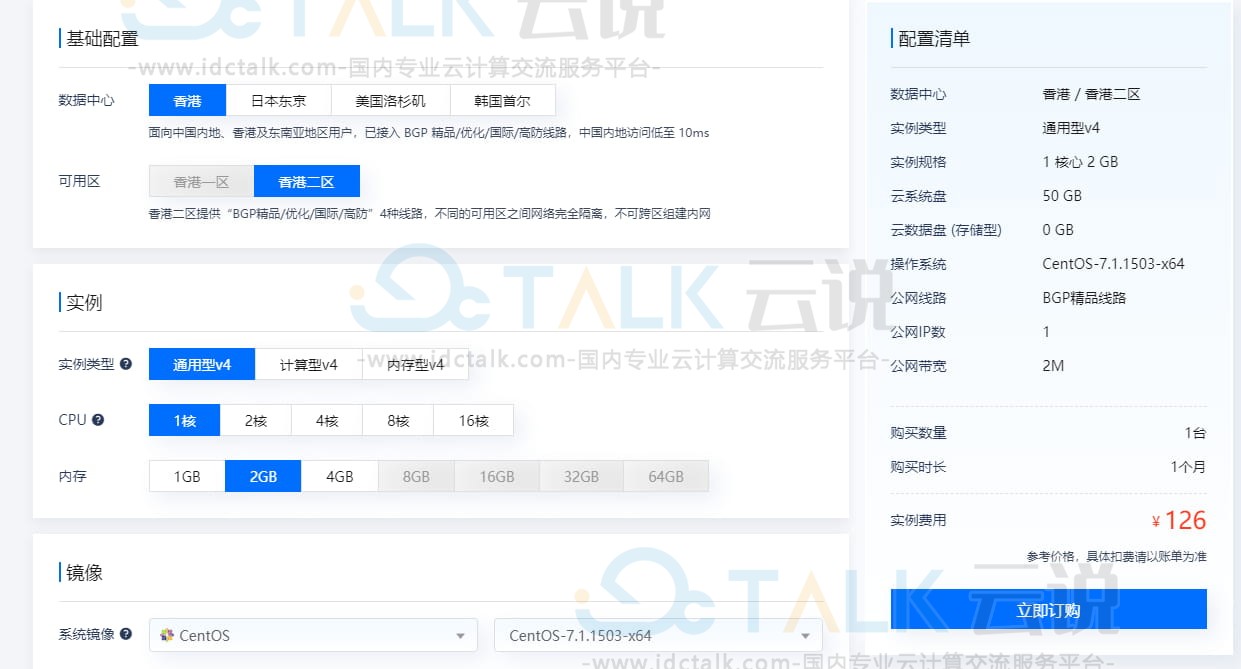Pick the 4核 CPU option
The height and width of the screenshot is (669, 1241).
pyautogui.click(x=327, y=420)
